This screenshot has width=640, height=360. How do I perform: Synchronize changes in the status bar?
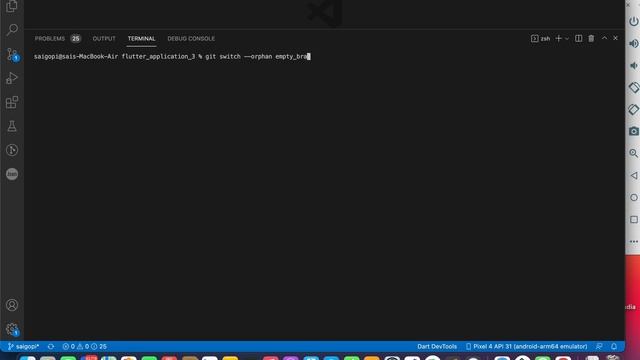tap(51, 346)
